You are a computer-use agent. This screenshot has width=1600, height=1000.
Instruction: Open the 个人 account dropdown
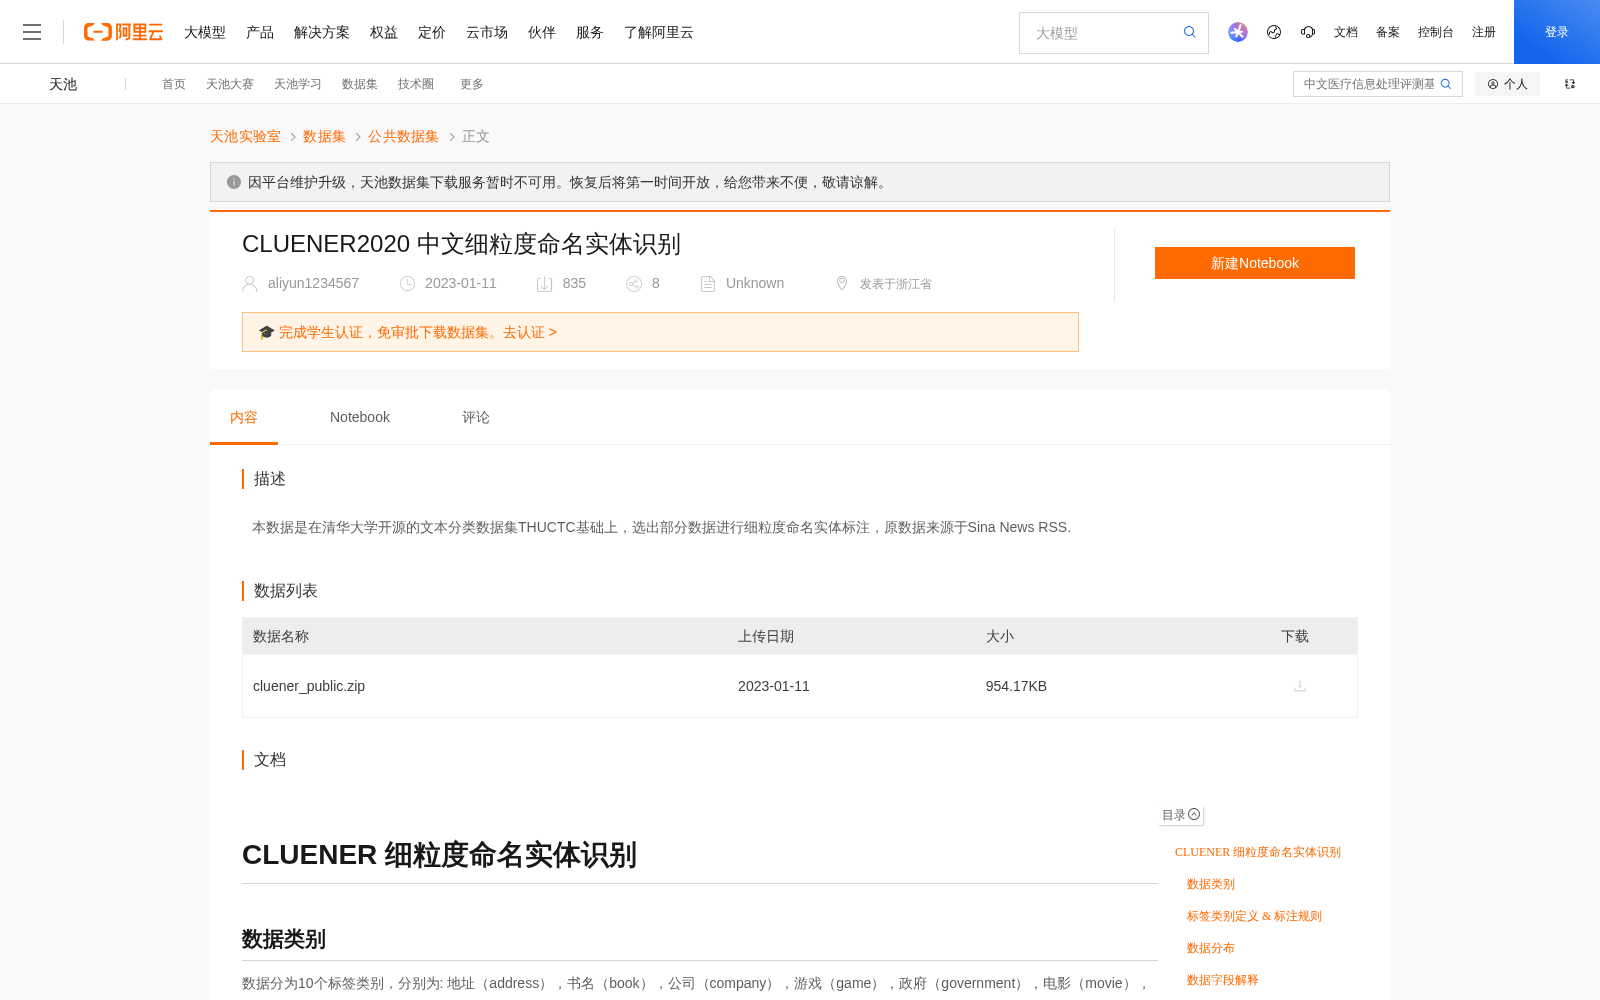pos(1507,84)
